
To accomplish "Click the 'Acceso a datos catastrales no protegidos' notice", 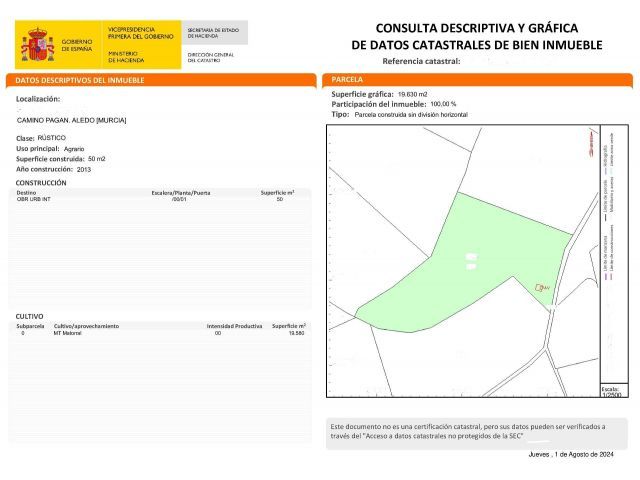I will [476, 433].
